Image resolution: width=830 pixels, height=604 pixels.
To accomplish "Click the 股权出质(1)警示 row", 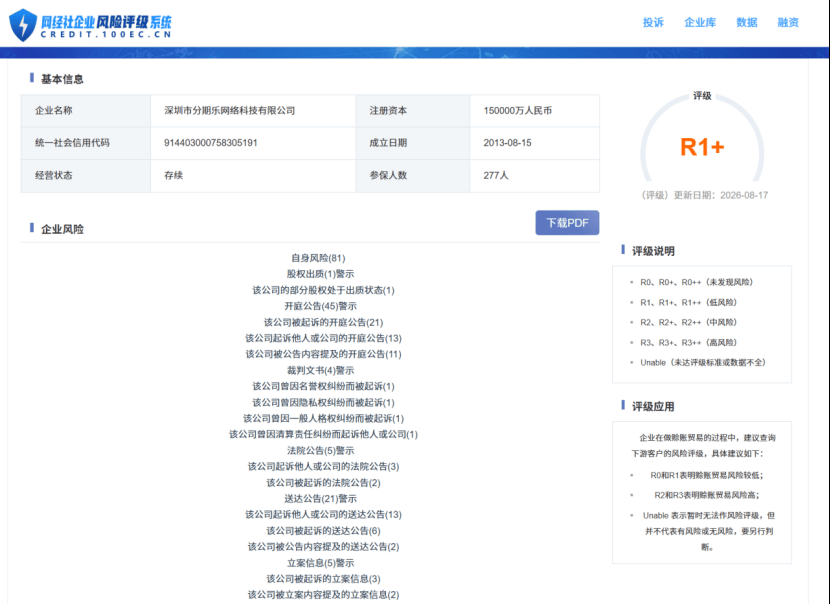I will coord(320,274).
